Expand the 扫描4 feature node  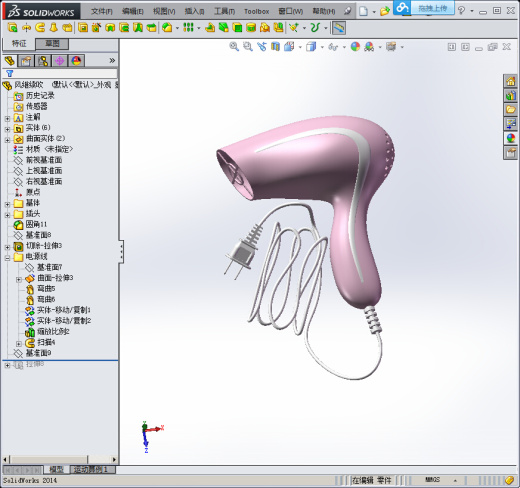coord(19,344)
